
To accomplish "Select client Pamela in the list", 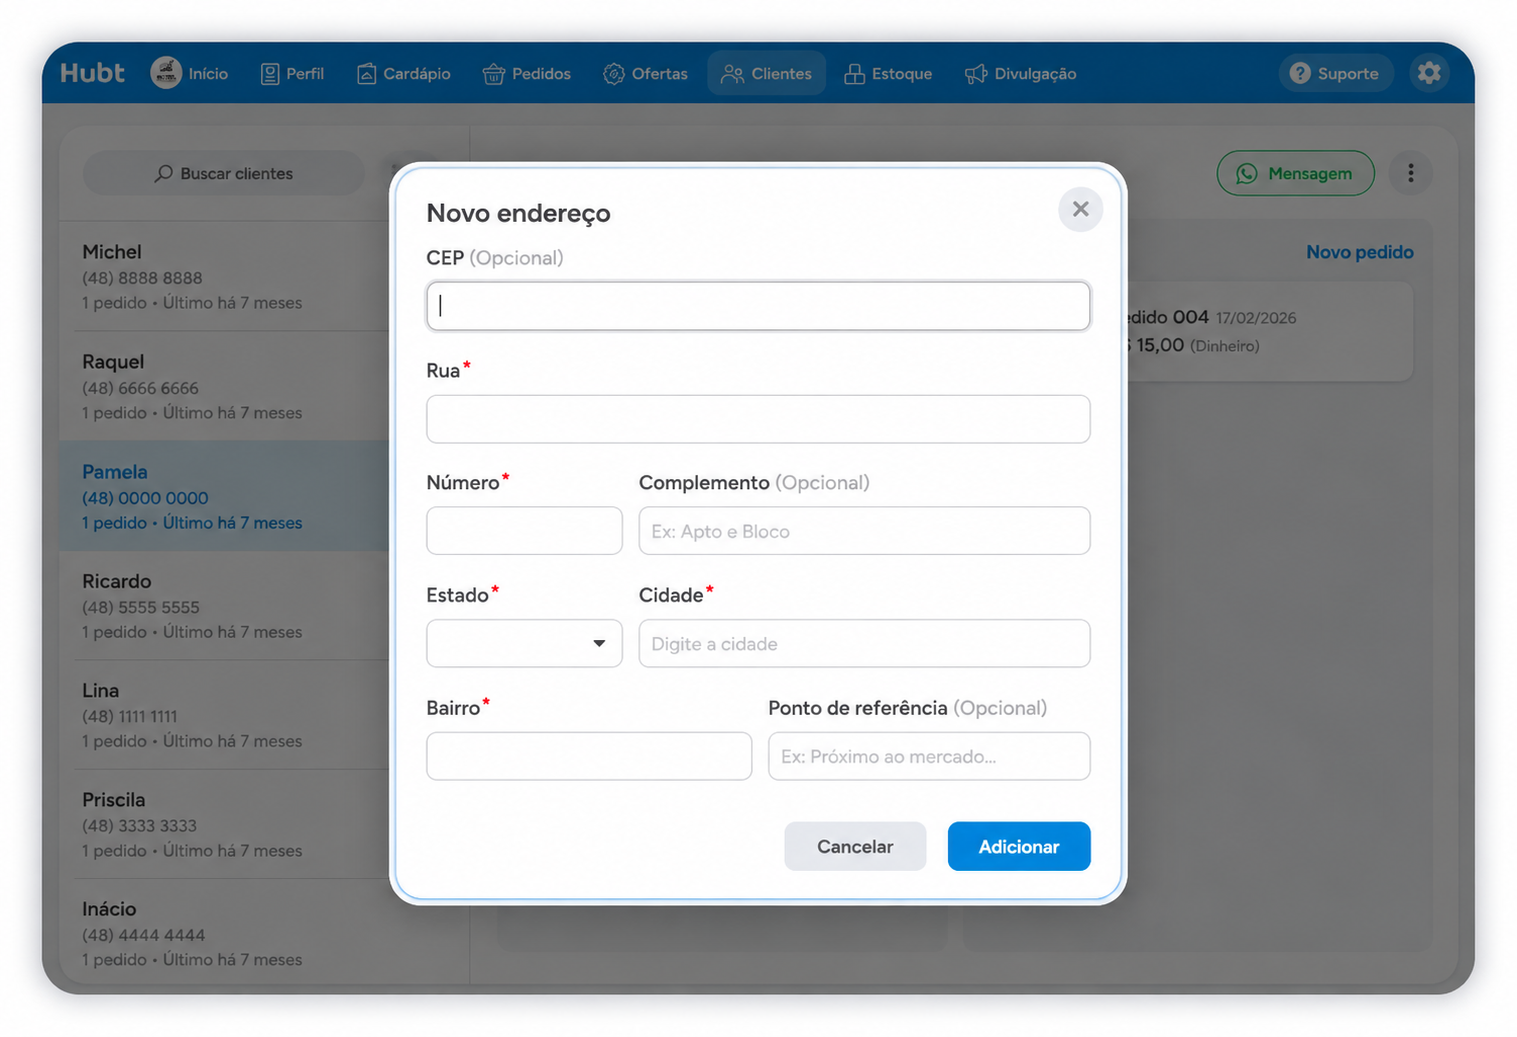I will (x=225, y=496).
